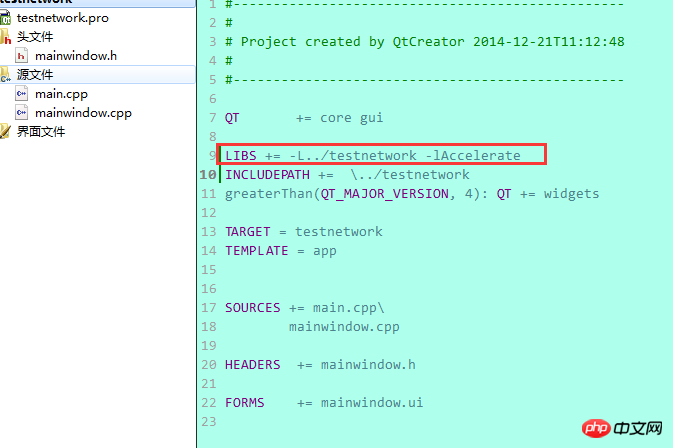Click the HEADERS += mainwindow.h line
This screenshot has height=448, width=673.
click(x=320, y=365)
